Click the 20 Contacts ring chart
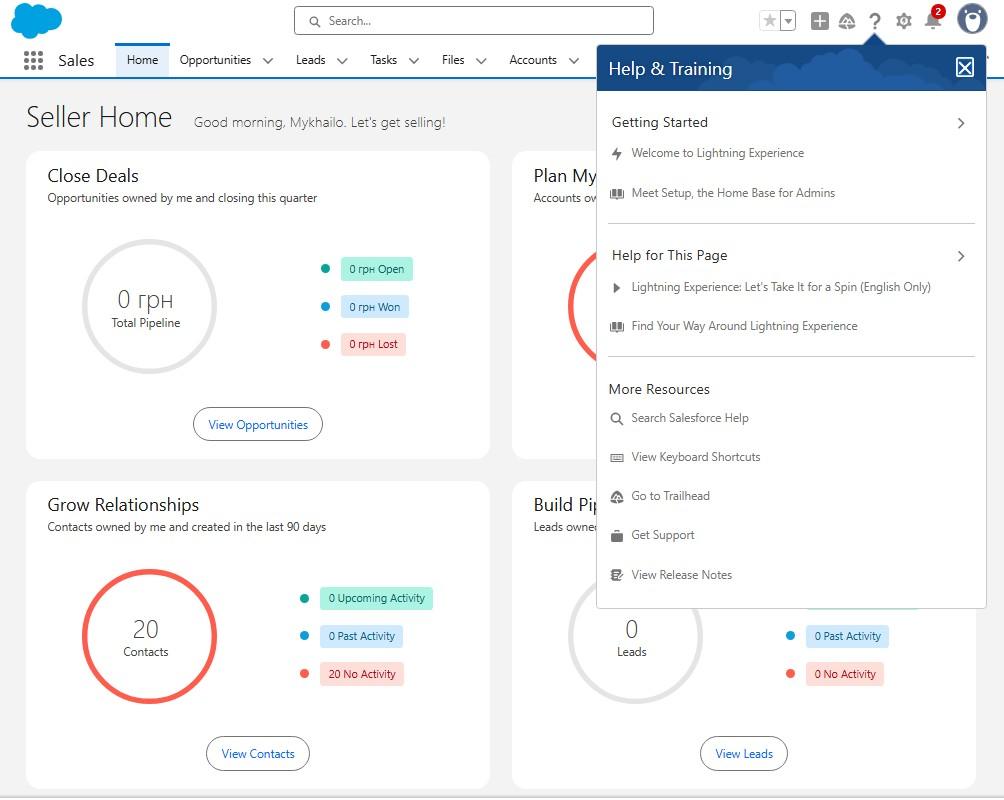This screenshot has width=1004, height=800. tap(149, 637)
